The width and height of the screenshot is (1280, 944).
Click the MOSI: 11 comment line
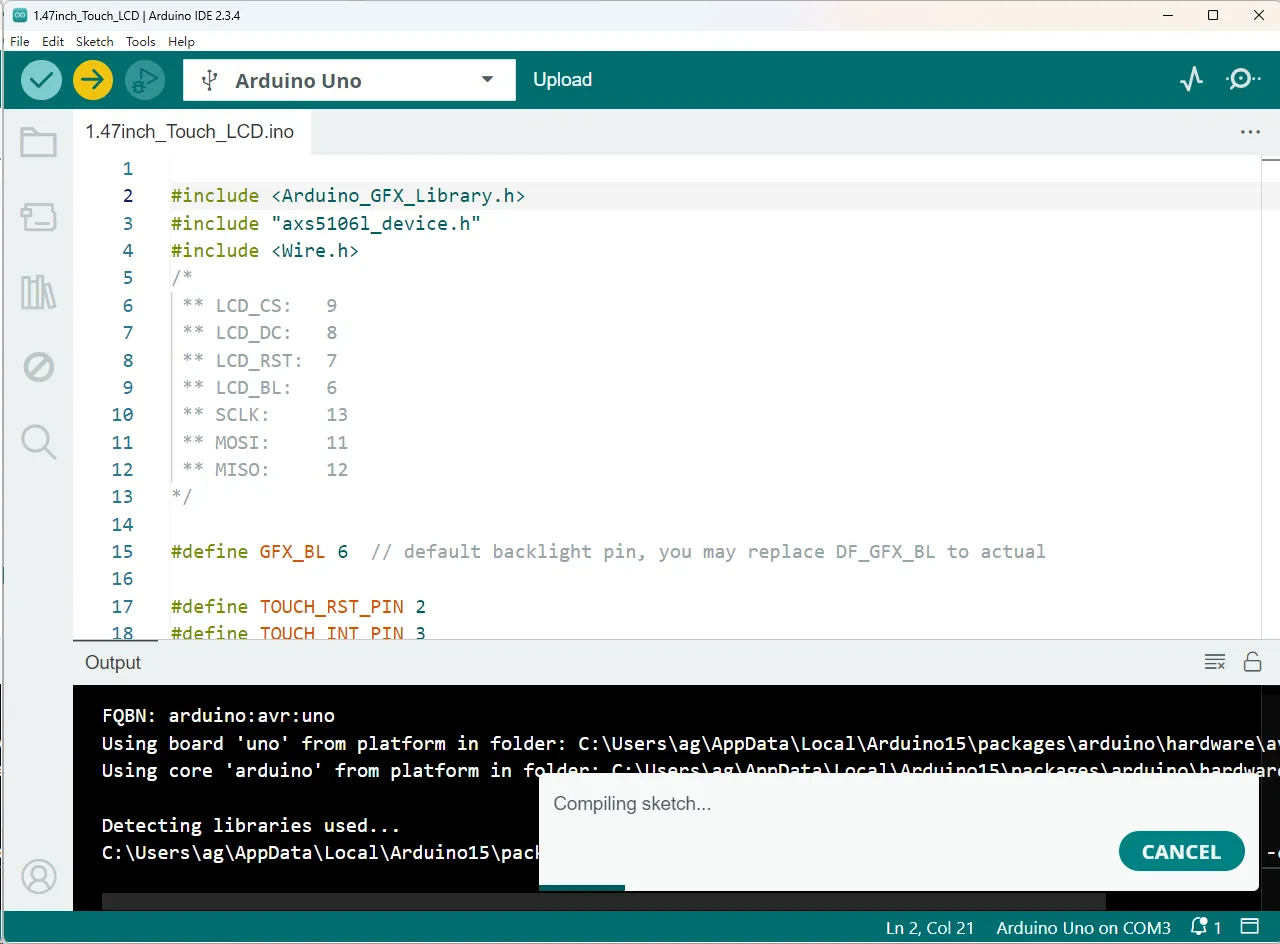point(265,442)
